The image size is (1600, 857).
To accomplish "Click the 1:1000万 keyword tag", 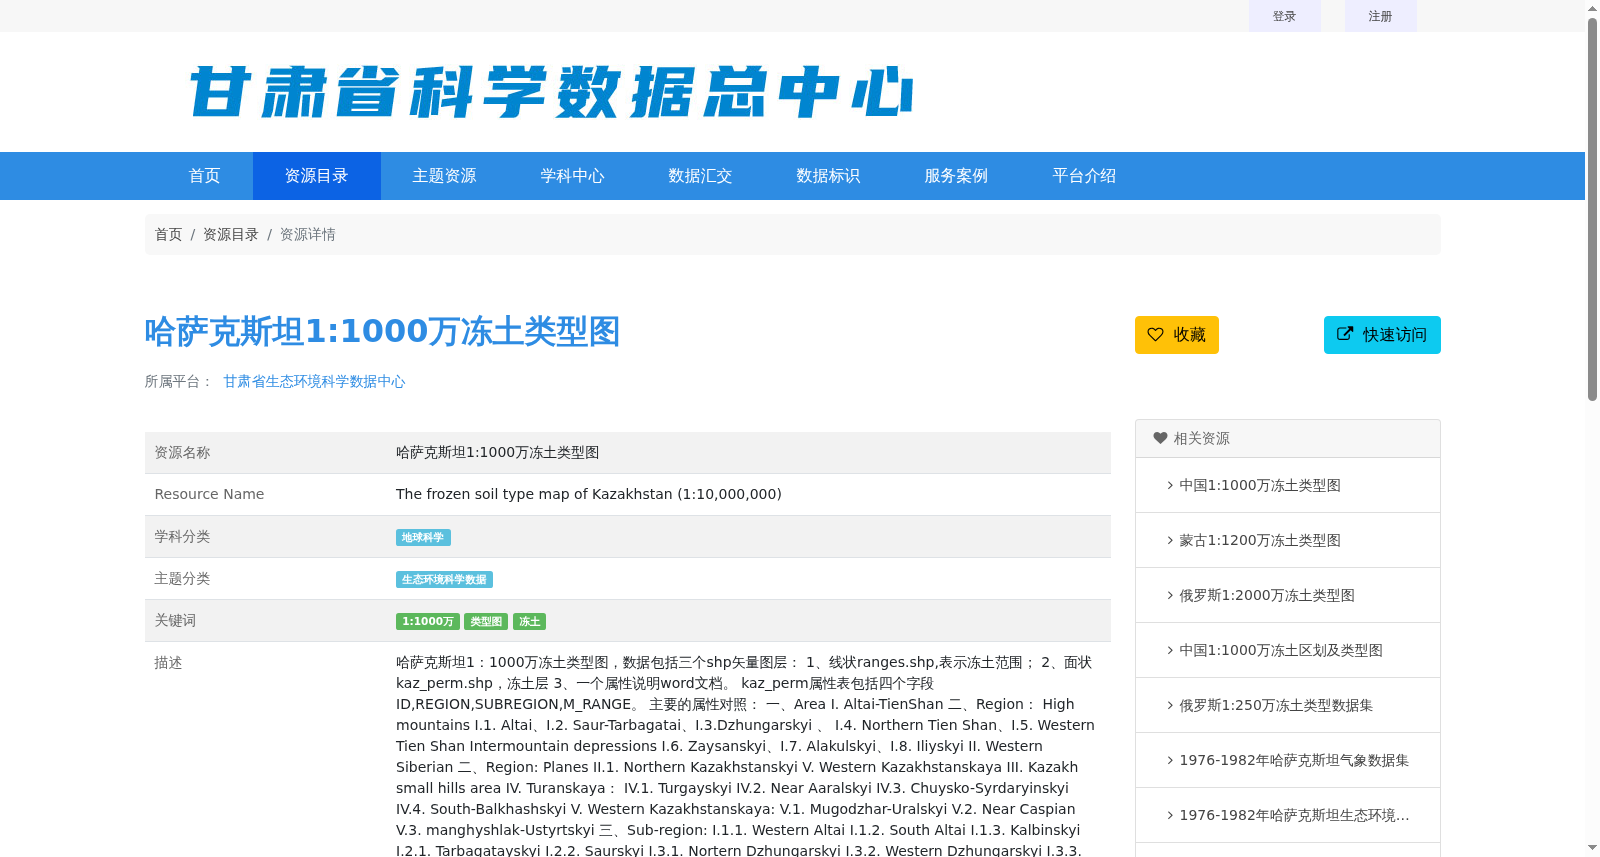I will tap(428, 622).
